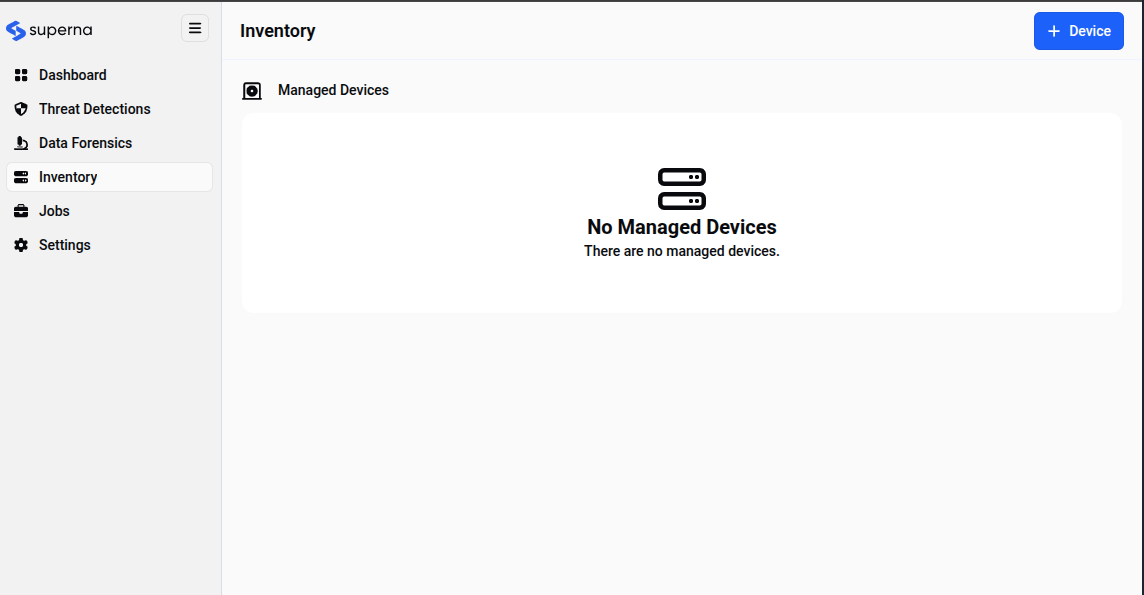Screen dimensions: 1144x595
Task: Click the Data Forensics microscope icon
Action: pos(21,143)
